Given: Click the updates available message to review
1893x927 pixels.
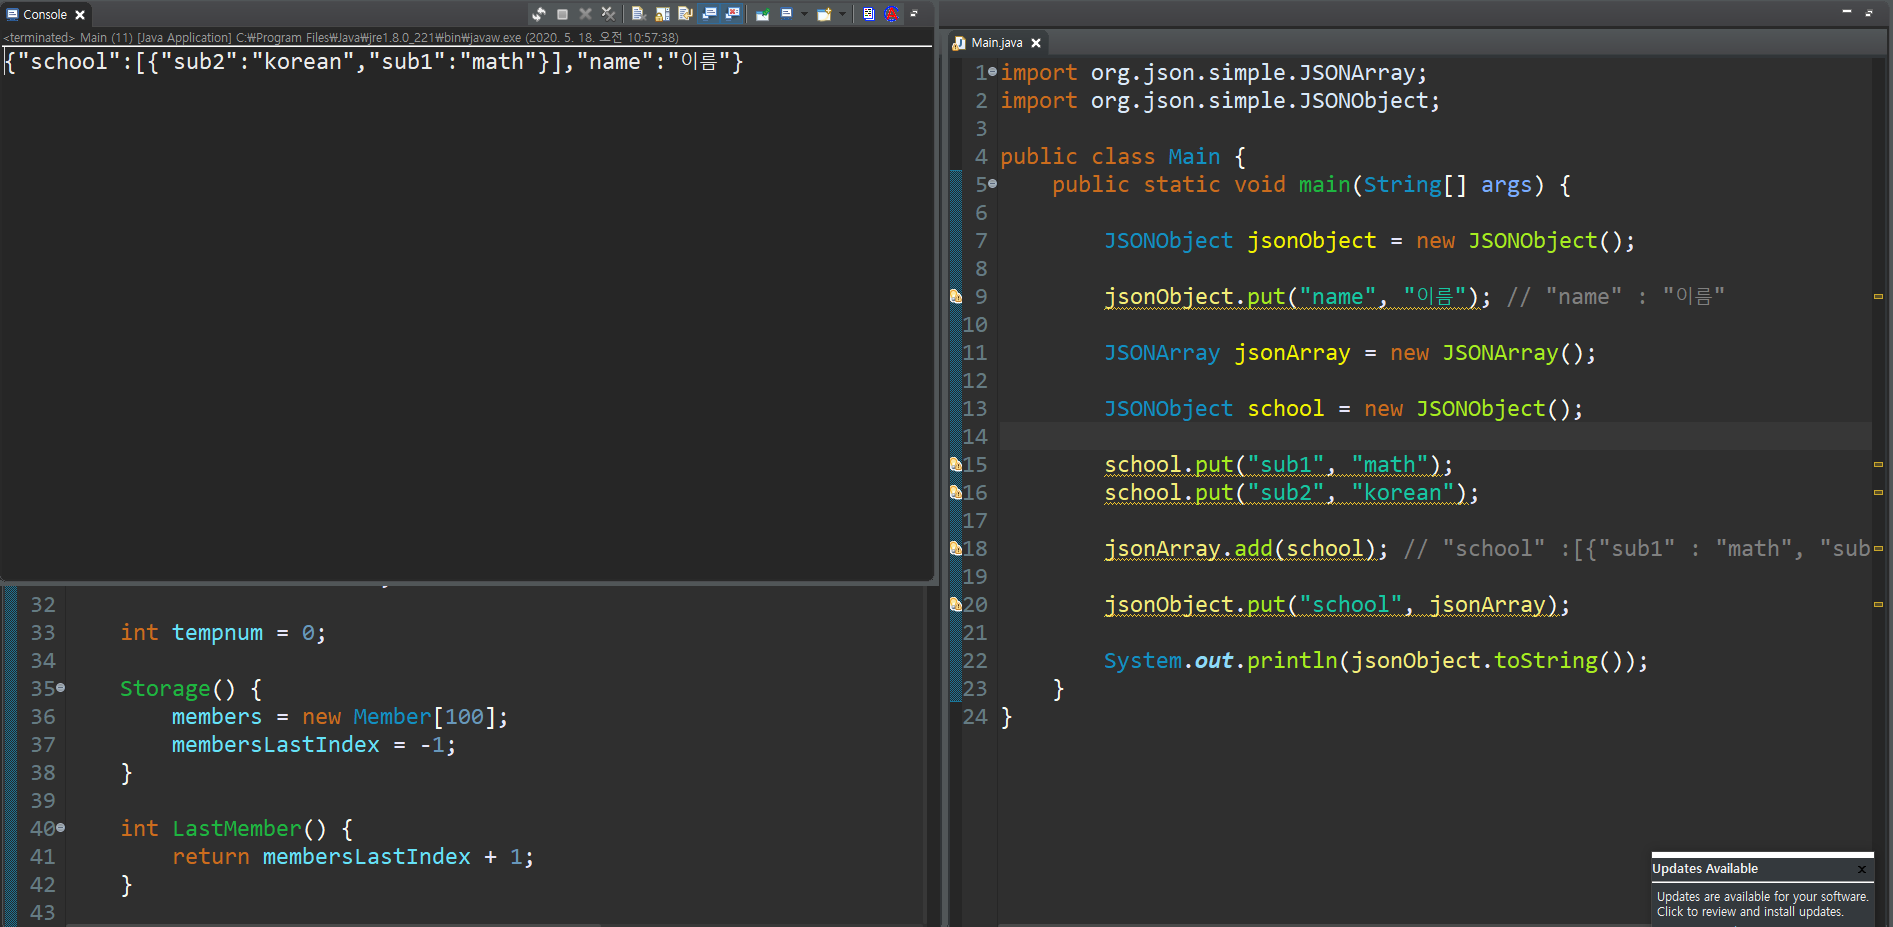Looking at the screenshot, I should (1762, 904).
